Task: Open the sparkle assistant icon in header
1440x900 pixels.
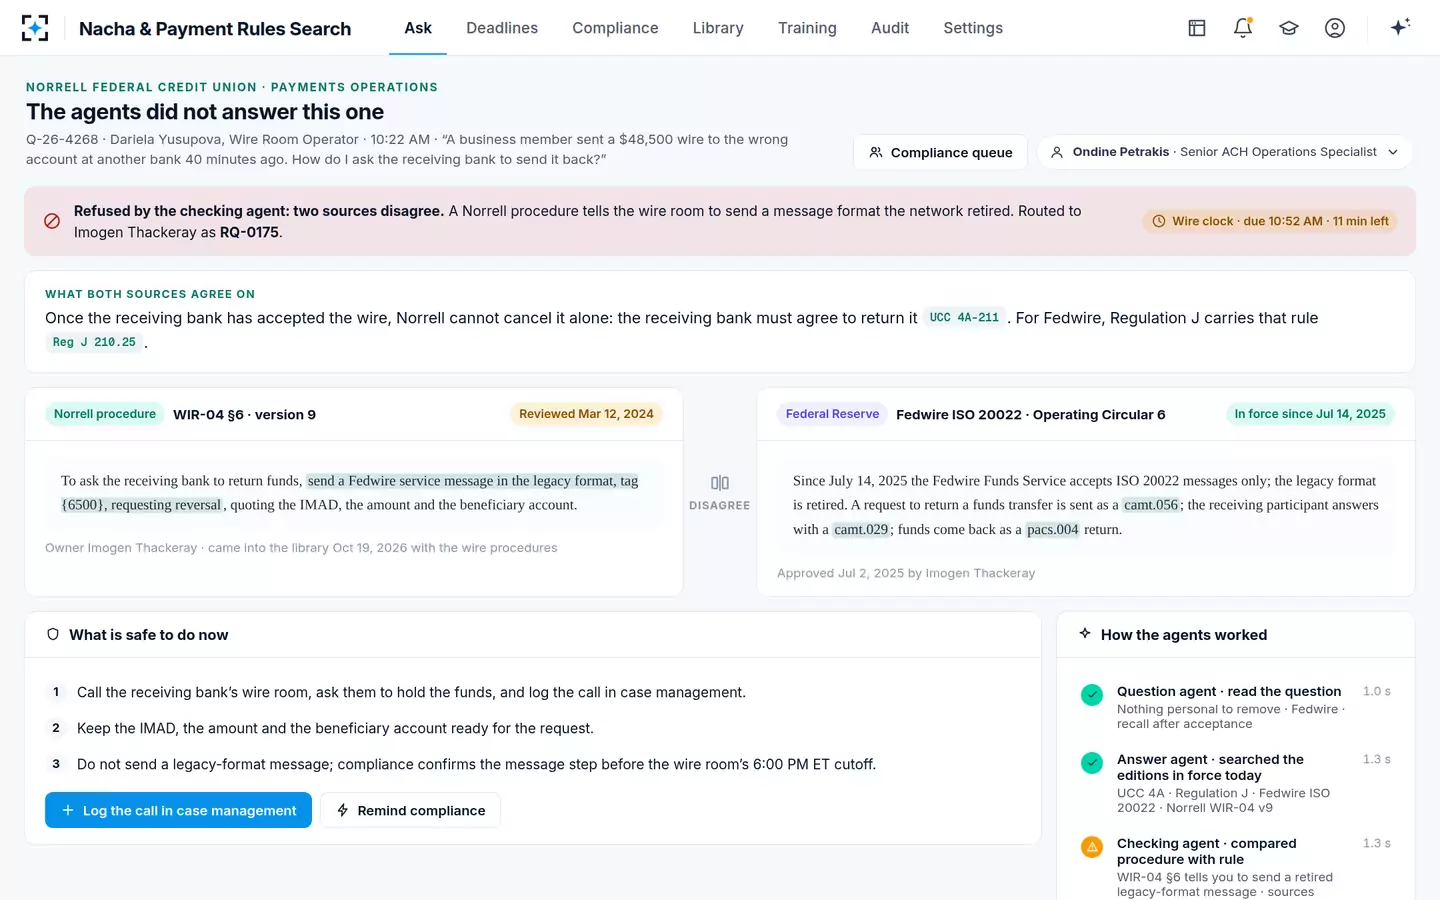Action: (x=1400, y=27)
